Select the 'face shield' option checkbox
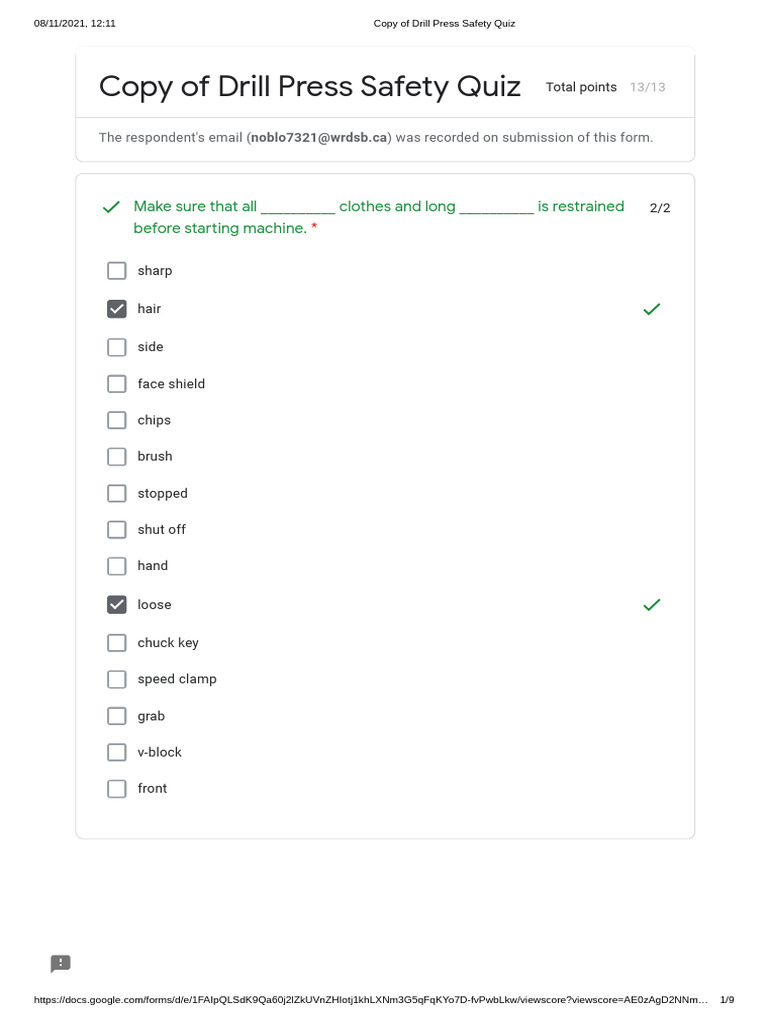The width and height of the screenshot is (768, 1024). (x=117, y=384)
